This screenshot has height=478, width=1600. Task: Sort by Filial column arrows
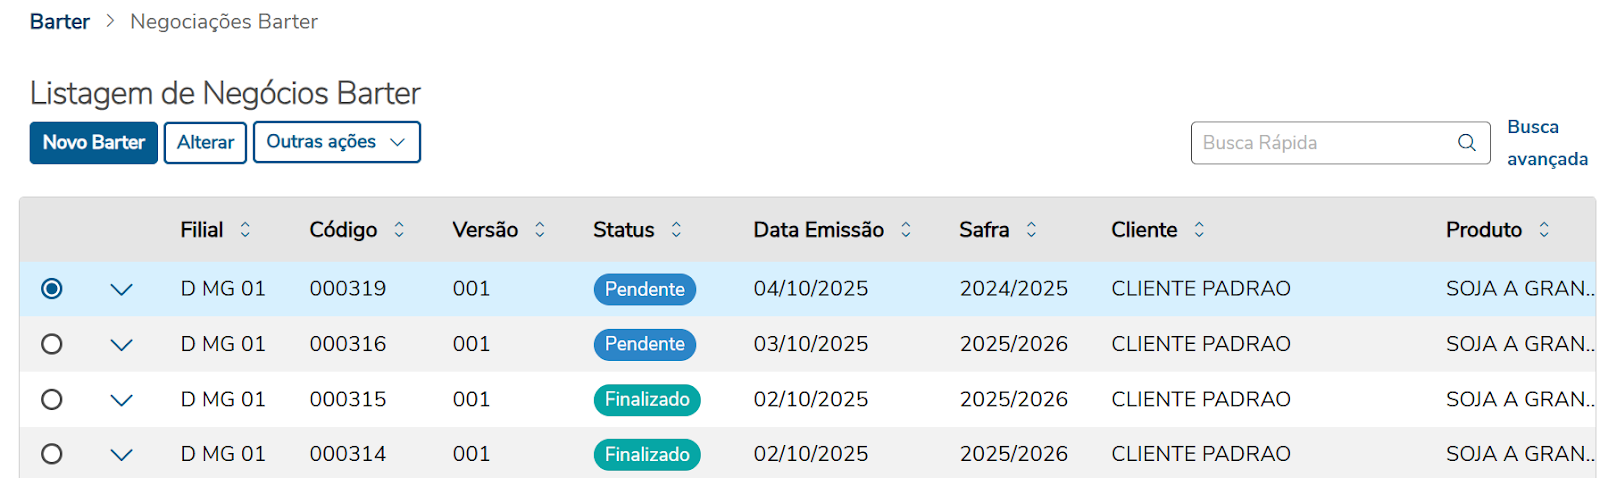(x=245, y=230)
